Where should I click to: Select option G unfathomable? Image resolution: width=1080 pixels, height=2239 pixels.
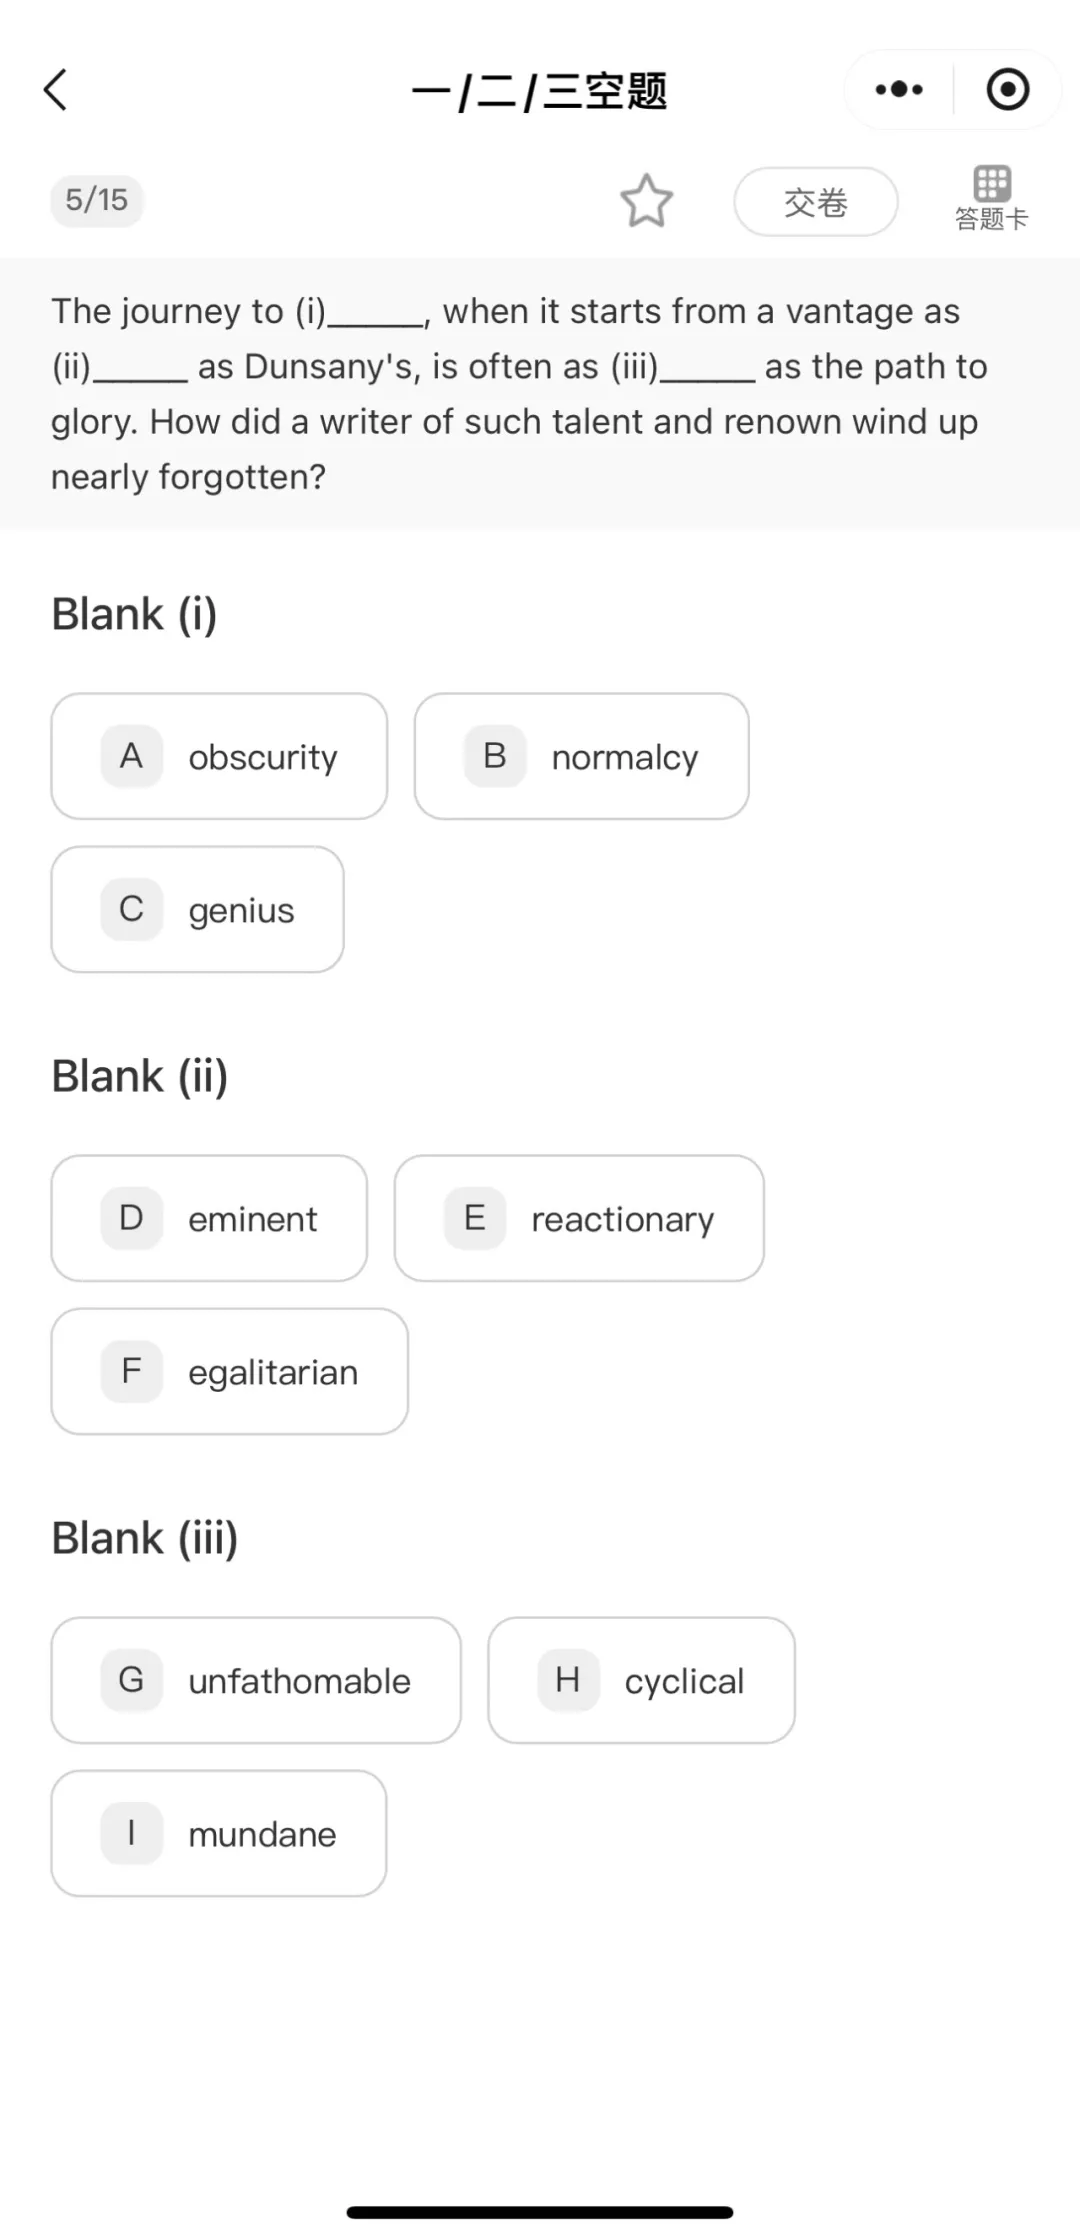(x=256, y=1680)
